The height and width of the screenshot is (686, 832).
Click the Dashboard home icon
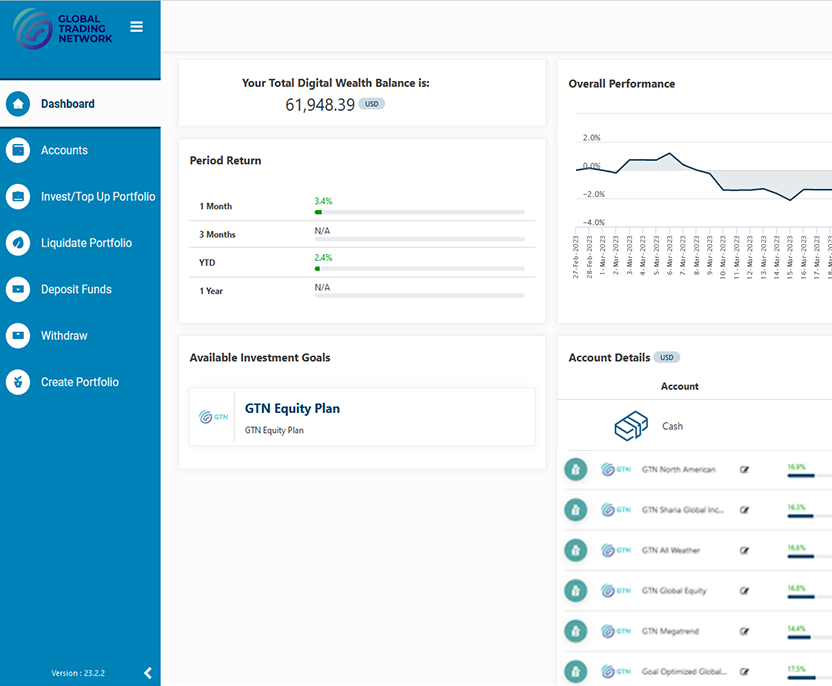coord(18,103)
